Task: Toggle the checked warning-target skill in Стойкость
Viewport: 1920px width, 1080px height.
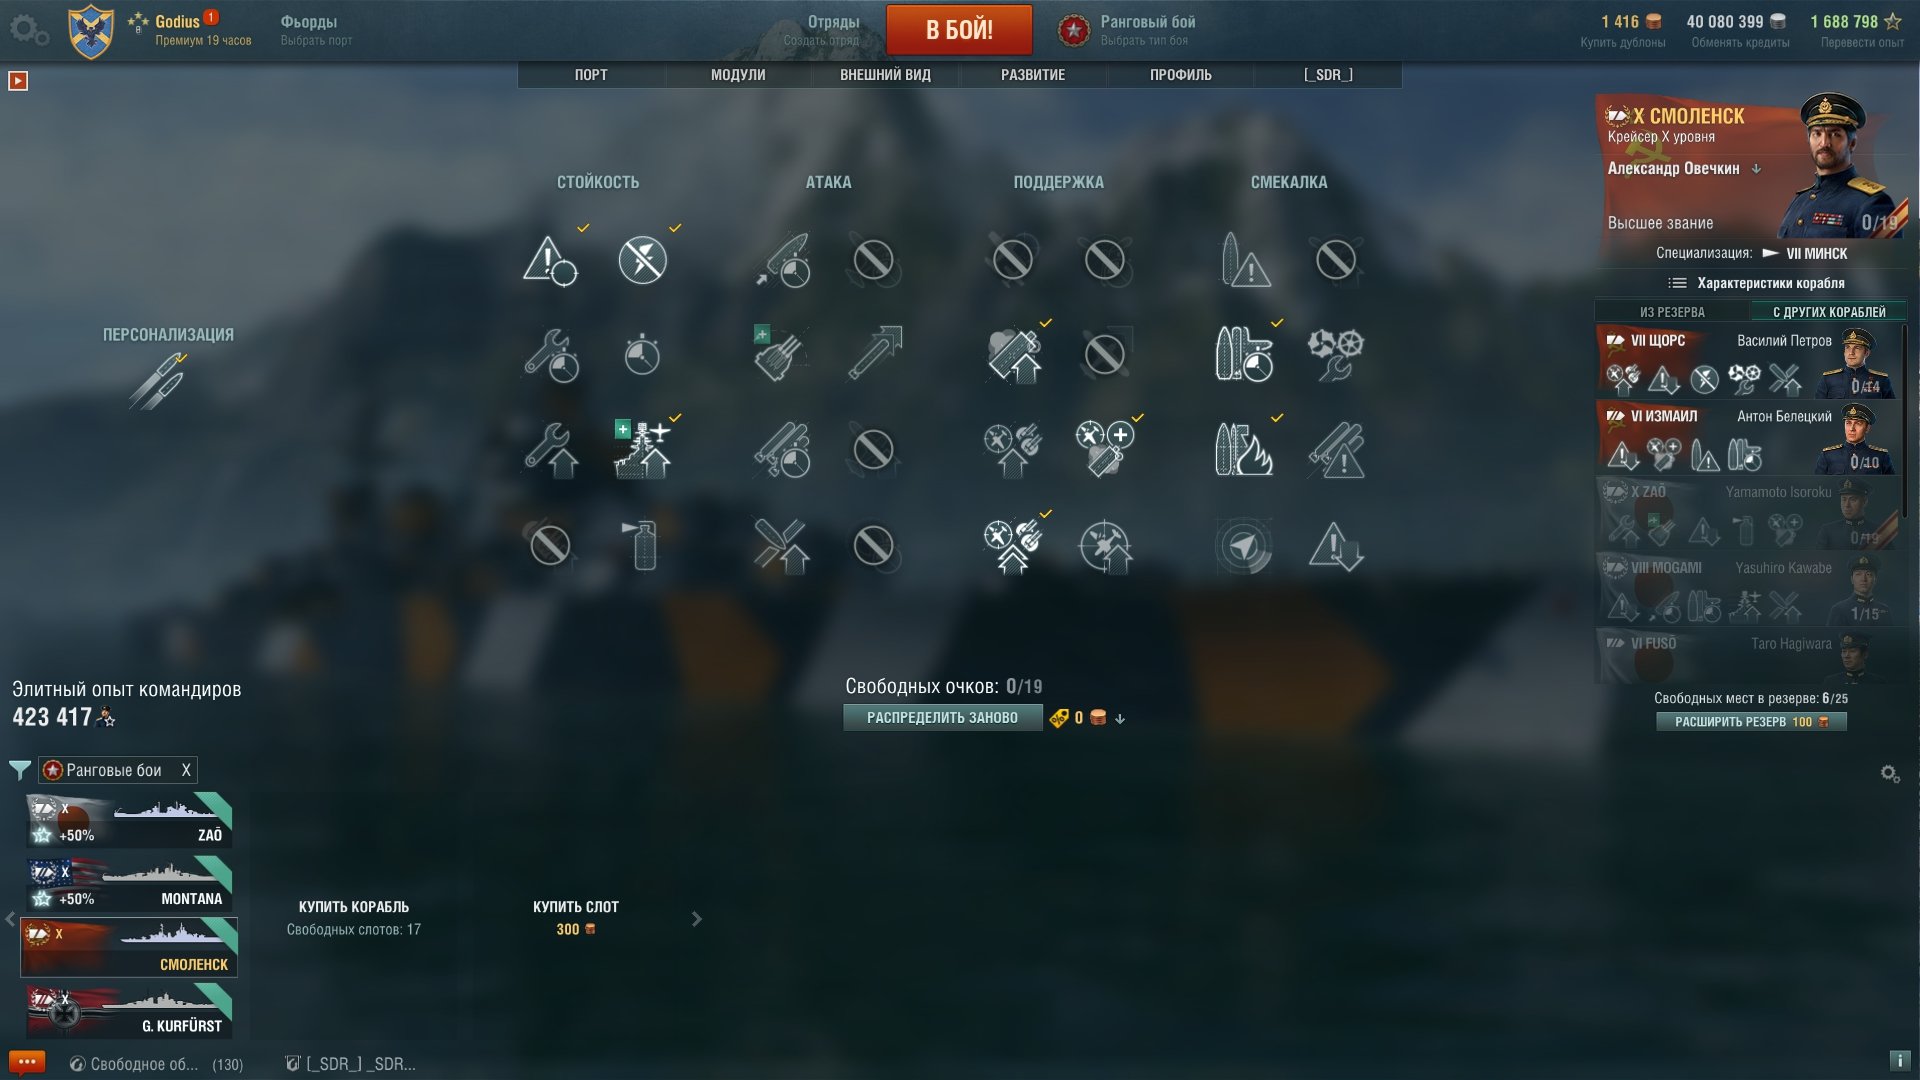Action: point(550,260)
